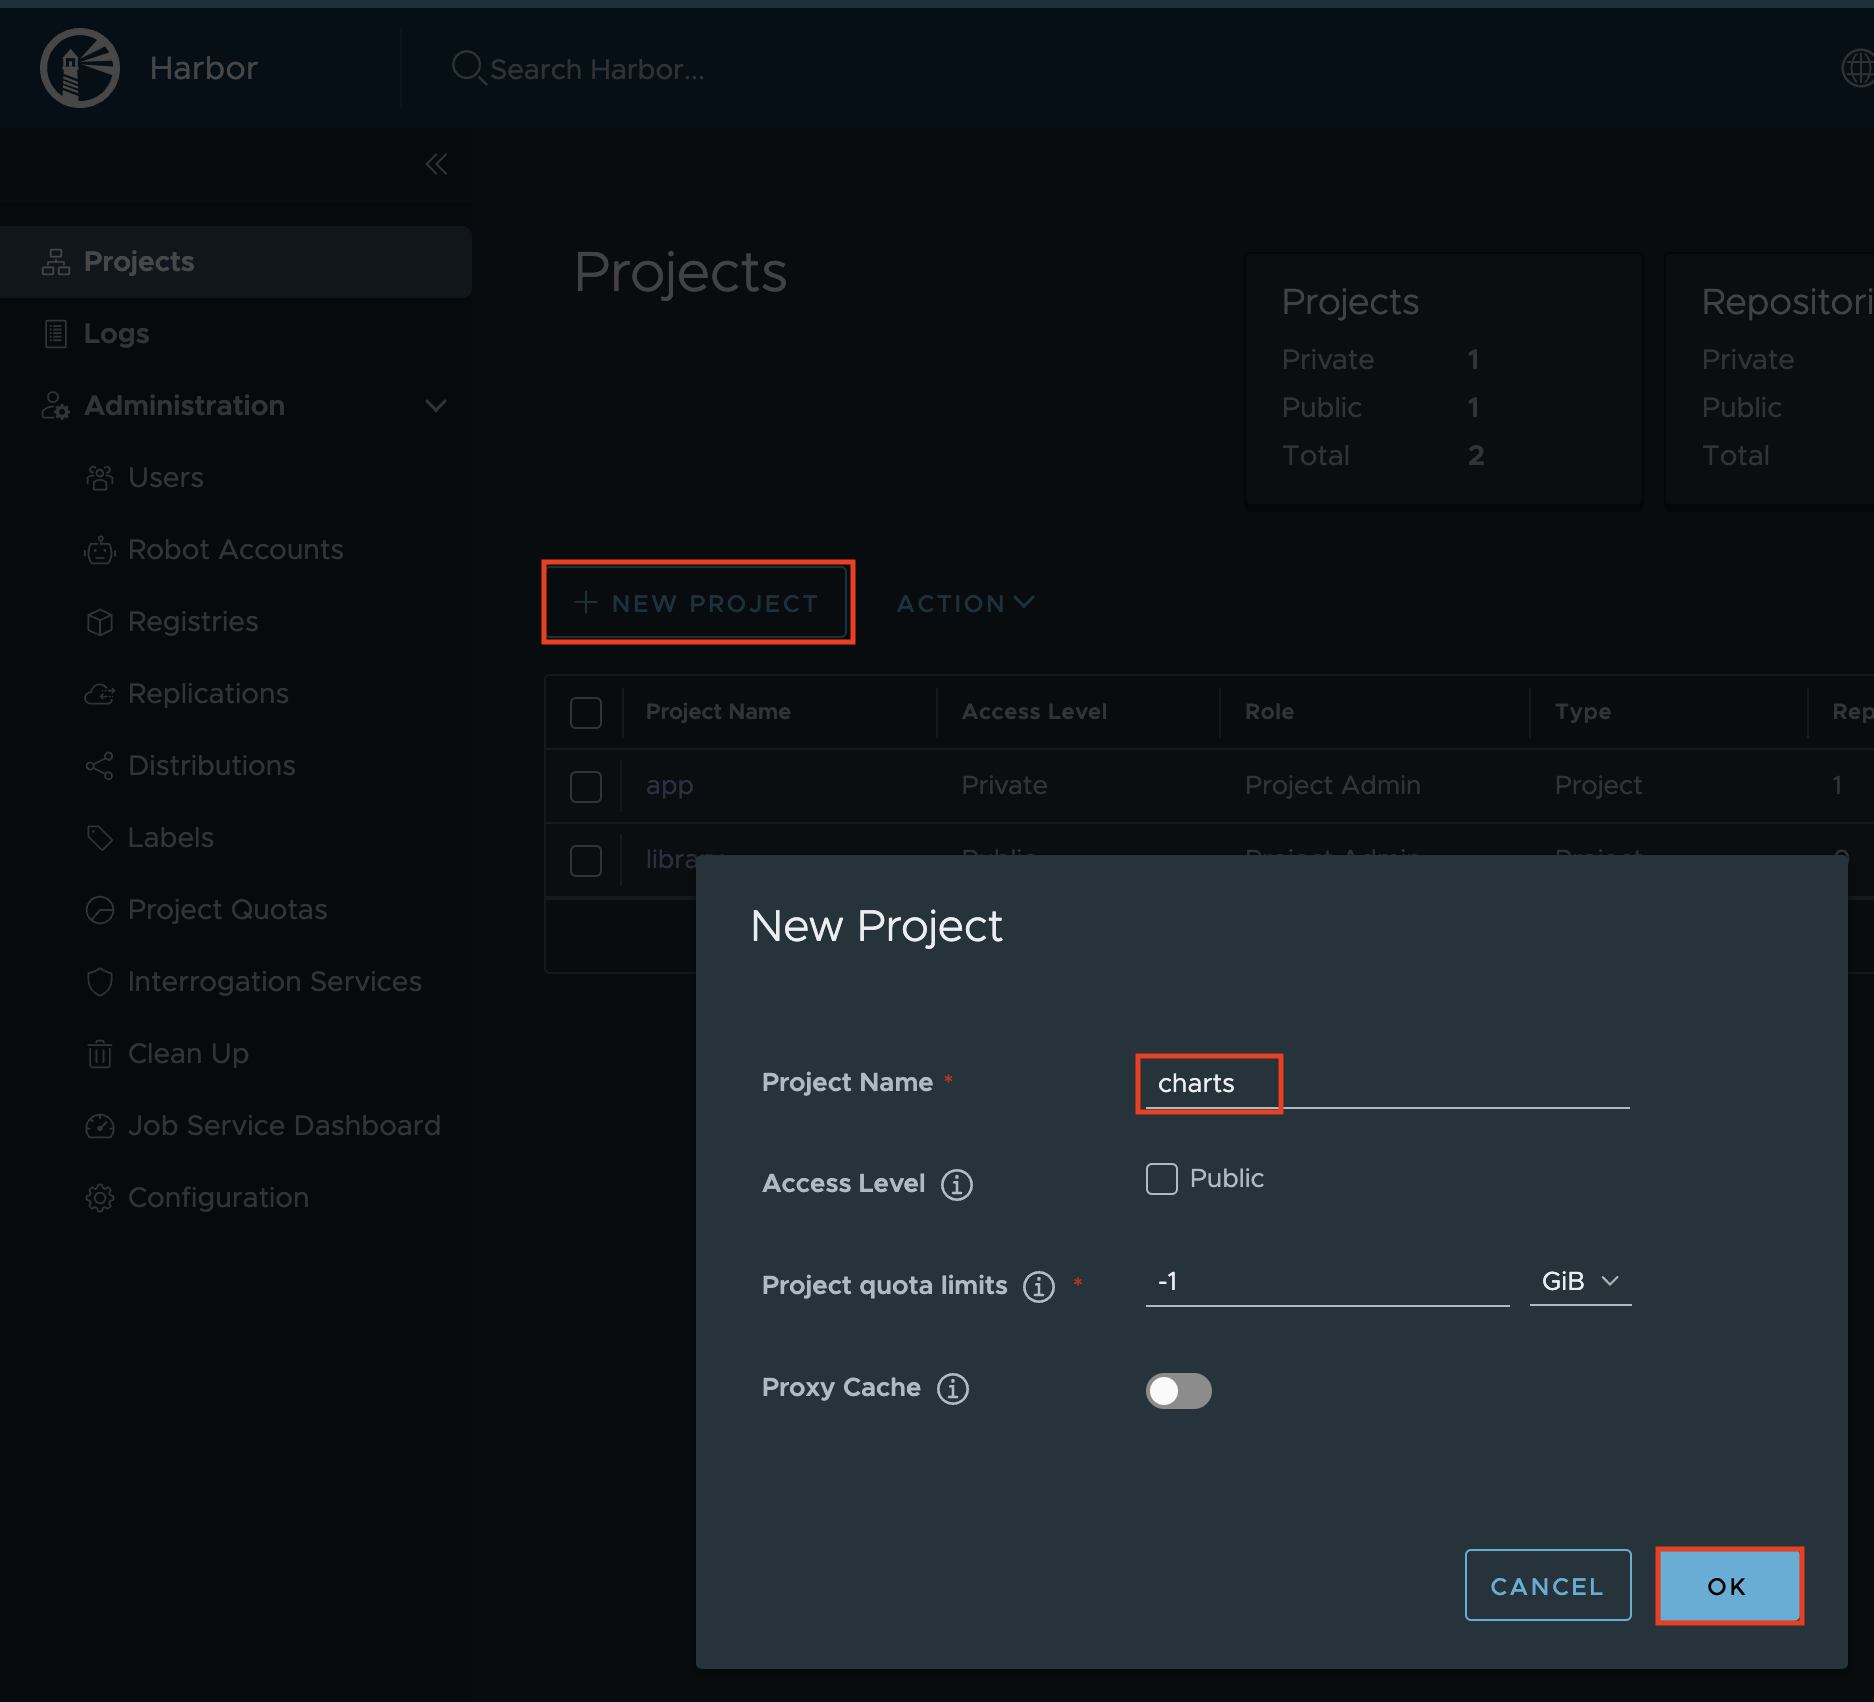Screen dimensions: 1874x1702
Task: Click Access Level info icon in dialog
Action: click(x=957, y=1185)
